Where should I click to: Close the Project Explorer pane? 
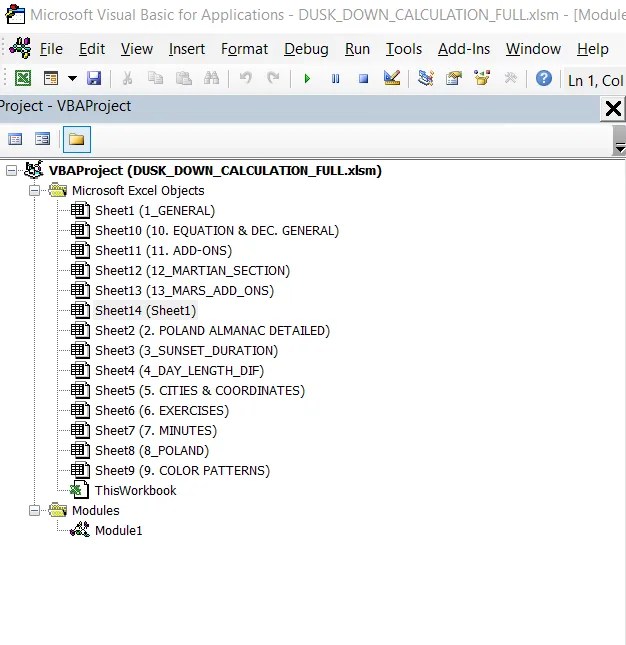pyautogui.click(x=613, y=109)
